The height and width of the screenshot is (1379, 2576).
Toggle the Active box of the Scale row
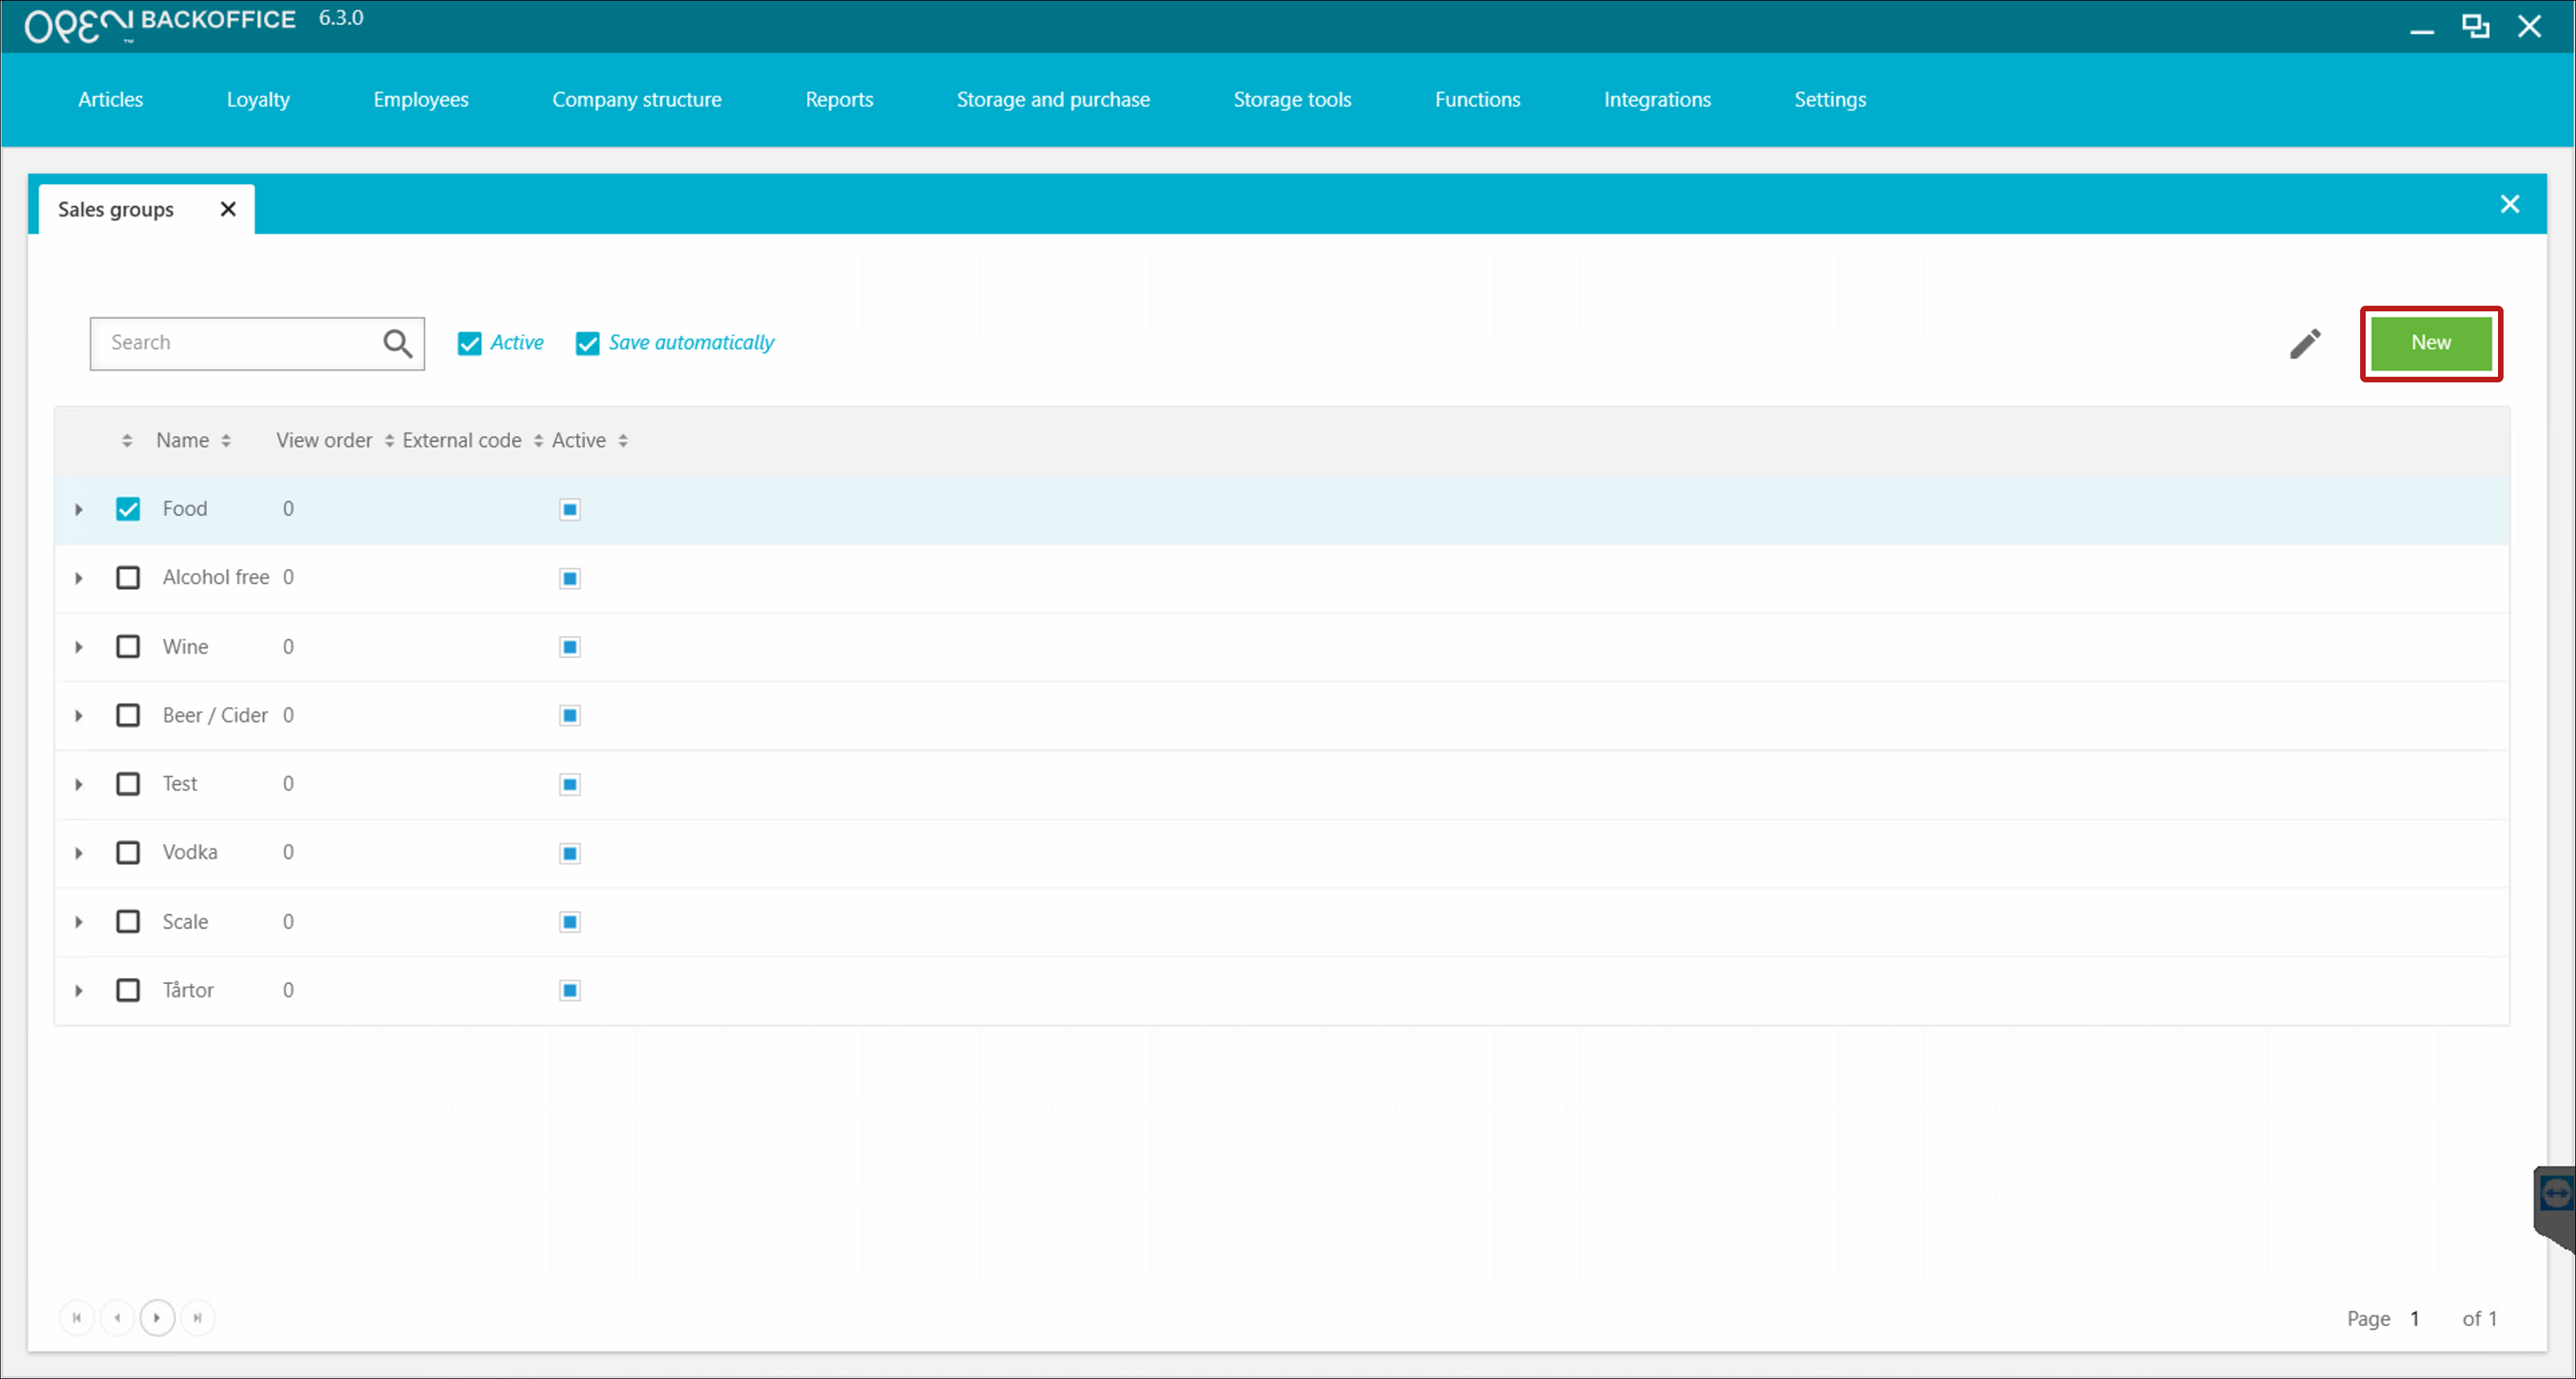coord(570,922)
